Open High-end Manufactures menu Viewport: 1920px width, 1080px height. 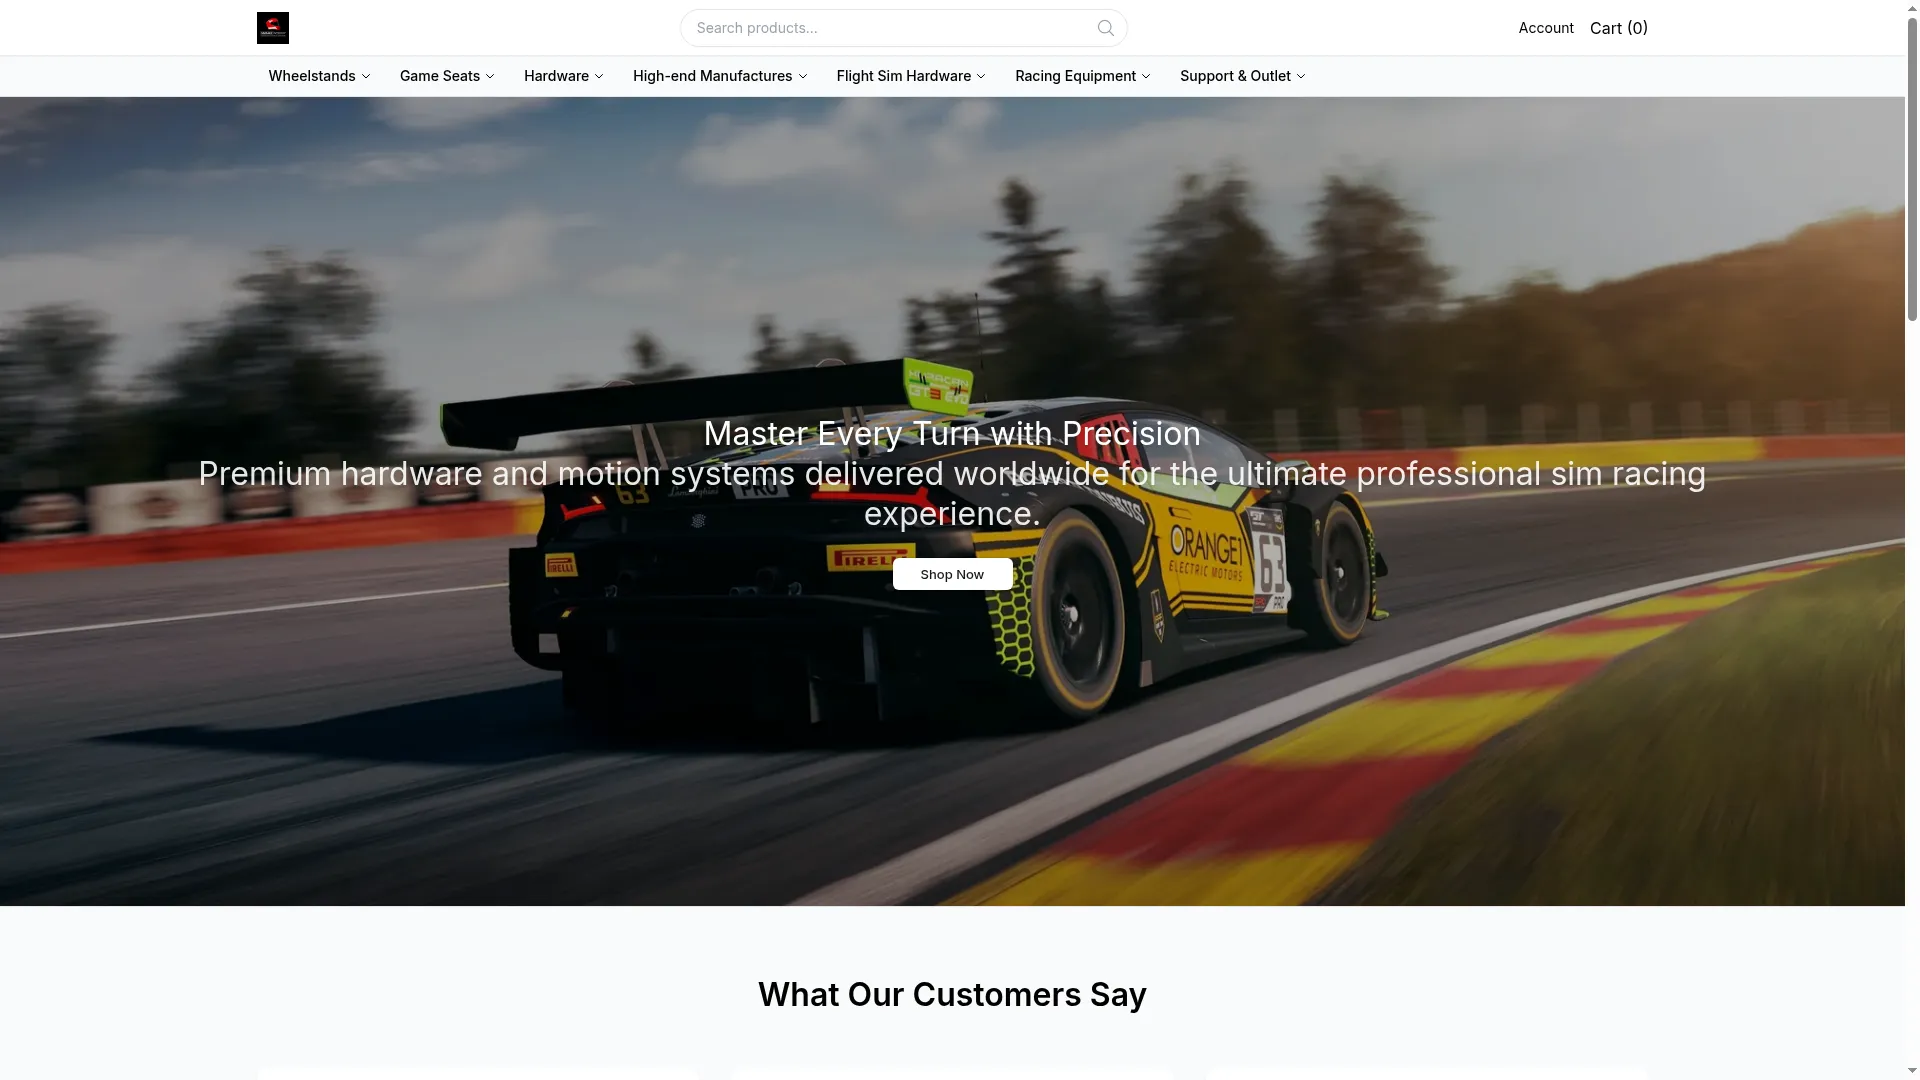click(x=719, y=76)
